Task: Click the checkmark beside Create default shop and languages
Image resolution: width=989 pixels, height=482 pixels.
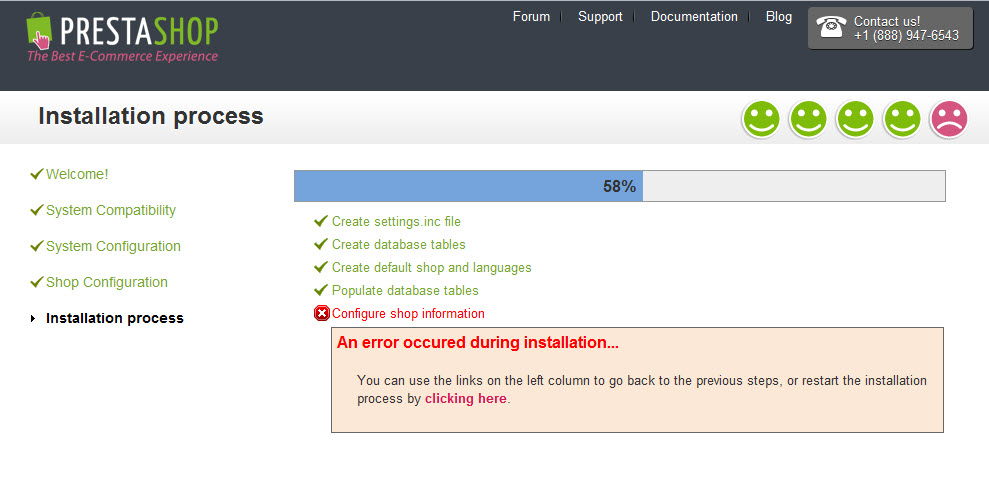Action: (x=321, y=267)
